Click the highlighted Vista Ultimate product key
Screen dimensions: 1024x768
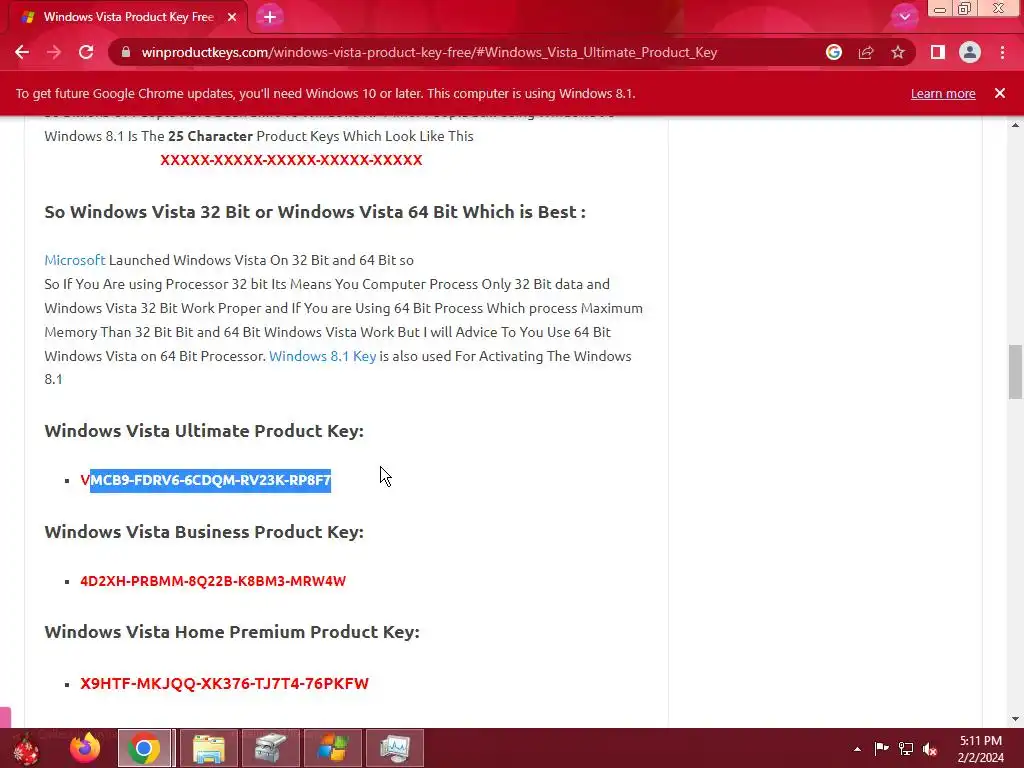click(206, 480)
